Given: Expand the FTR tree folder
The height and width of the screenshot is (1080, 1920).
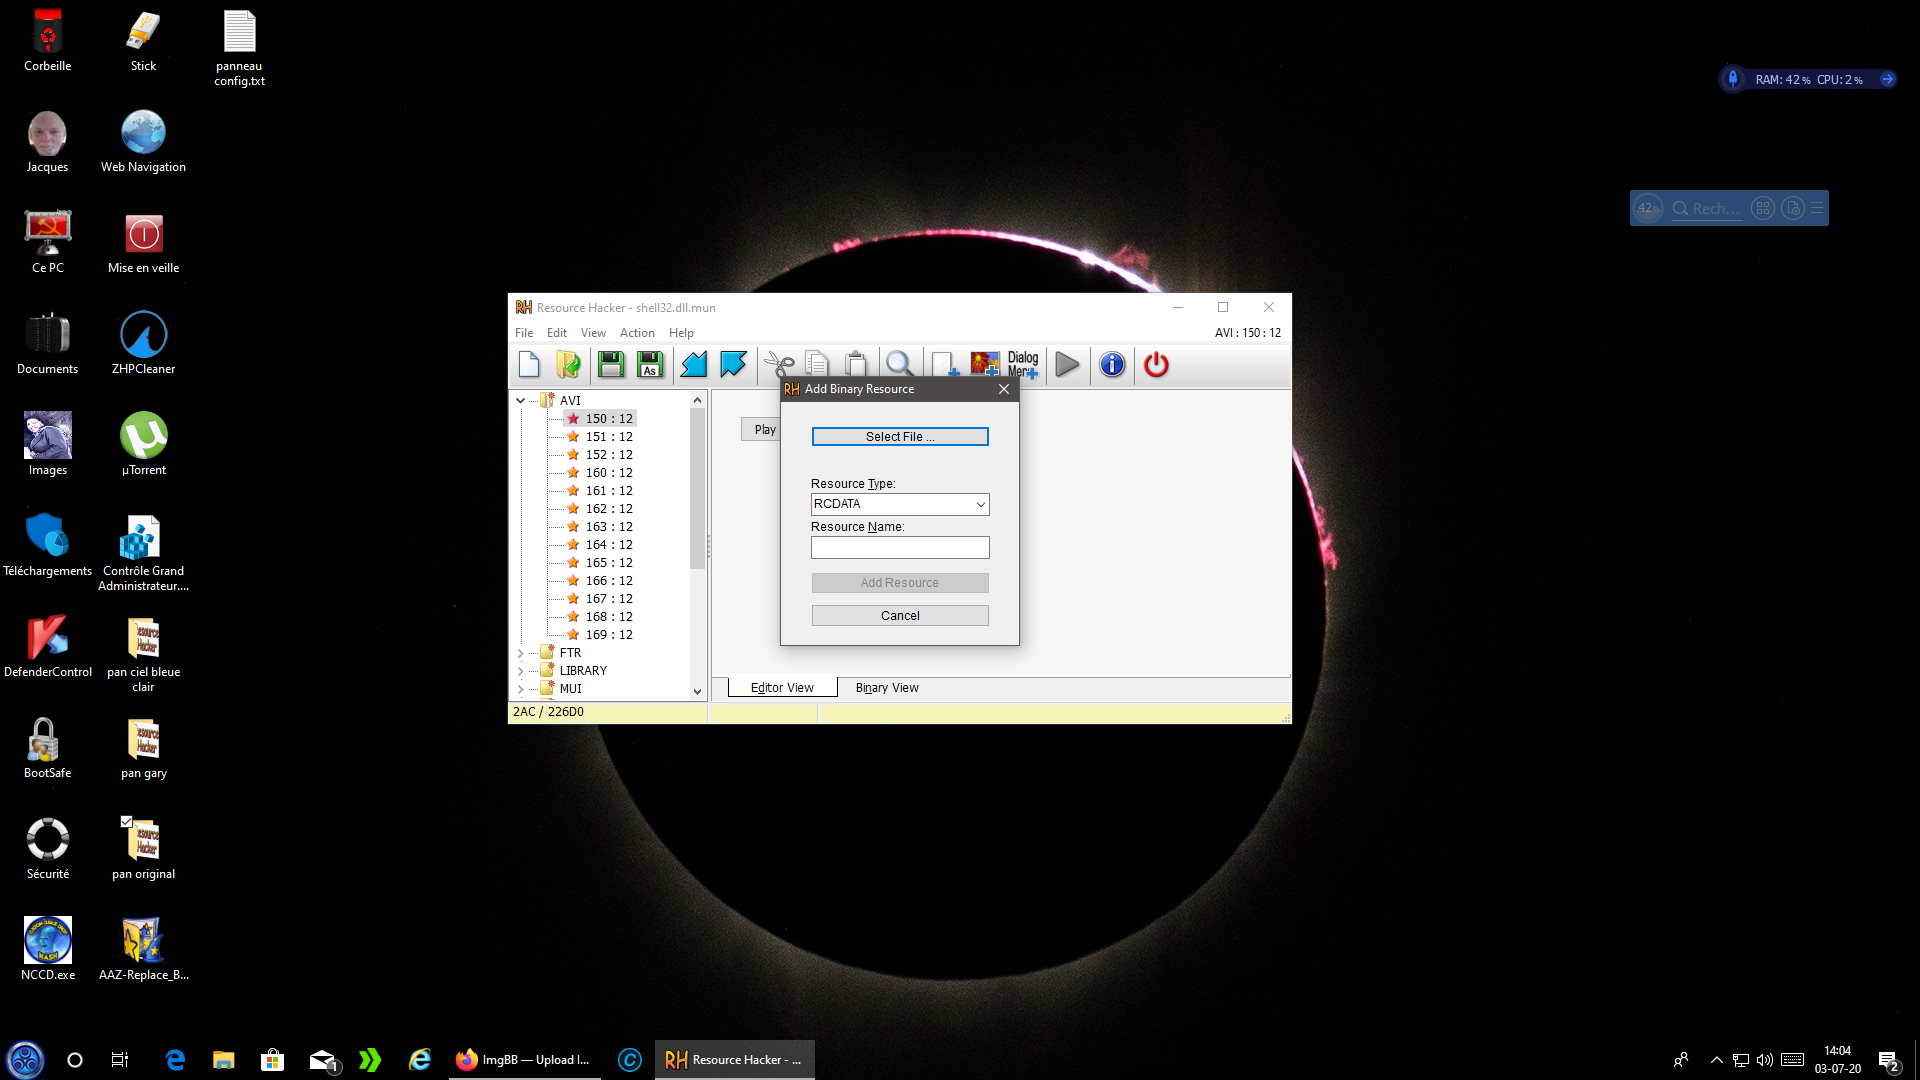Looking at the screenshot, I should (520, 653).
